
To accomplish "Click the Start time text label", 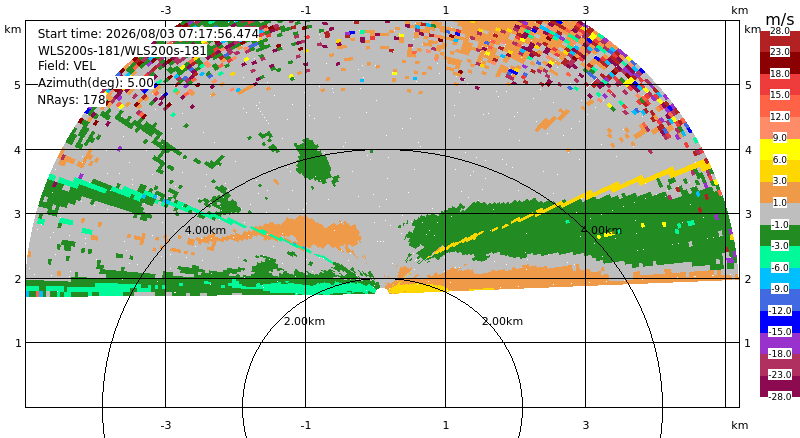I will [148, 34].
